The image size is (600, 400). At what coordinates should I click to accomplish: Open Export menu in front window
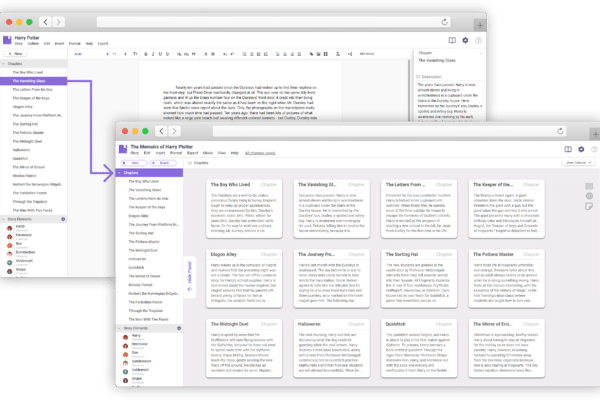click(x=192, y=153)
